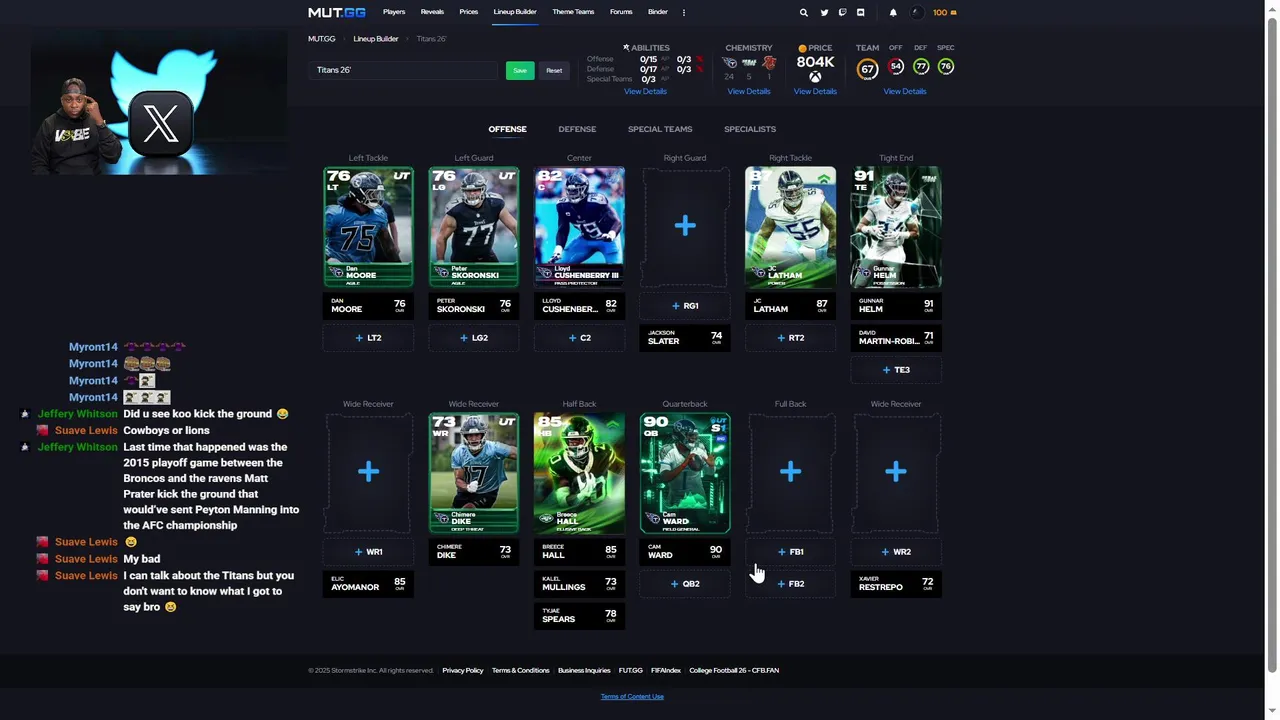Select the Kalel Mullings 73 backup row

[579, 584]
